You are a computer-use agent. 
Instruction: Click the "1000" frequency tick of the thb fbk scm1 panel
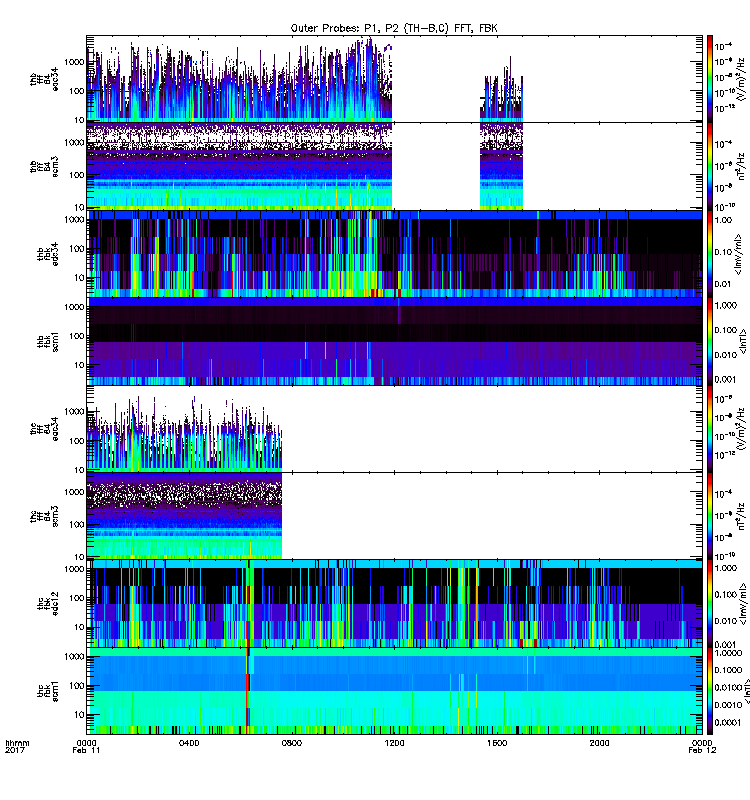(74, 307)
